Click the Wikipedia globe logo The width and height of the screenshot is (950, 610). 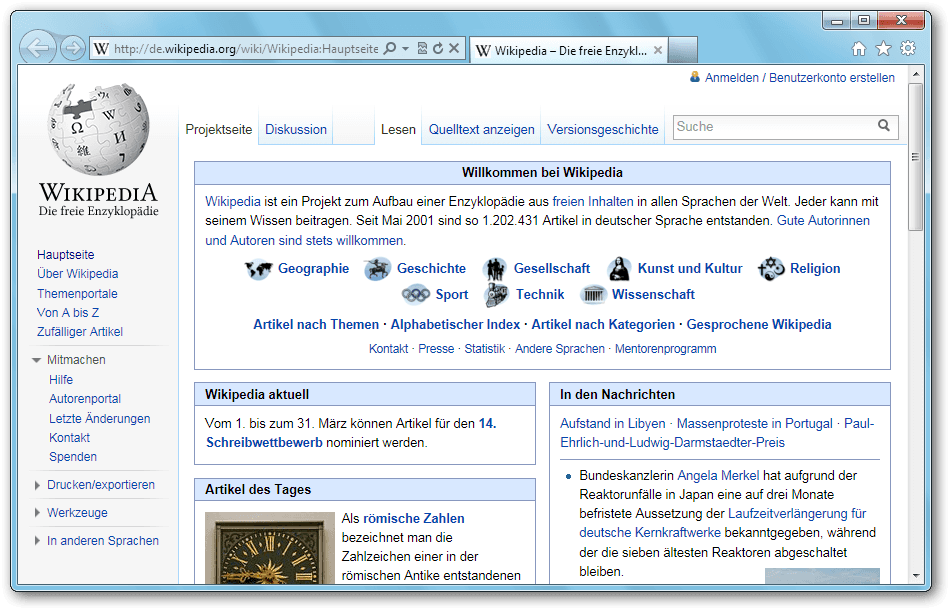(99, 129)
